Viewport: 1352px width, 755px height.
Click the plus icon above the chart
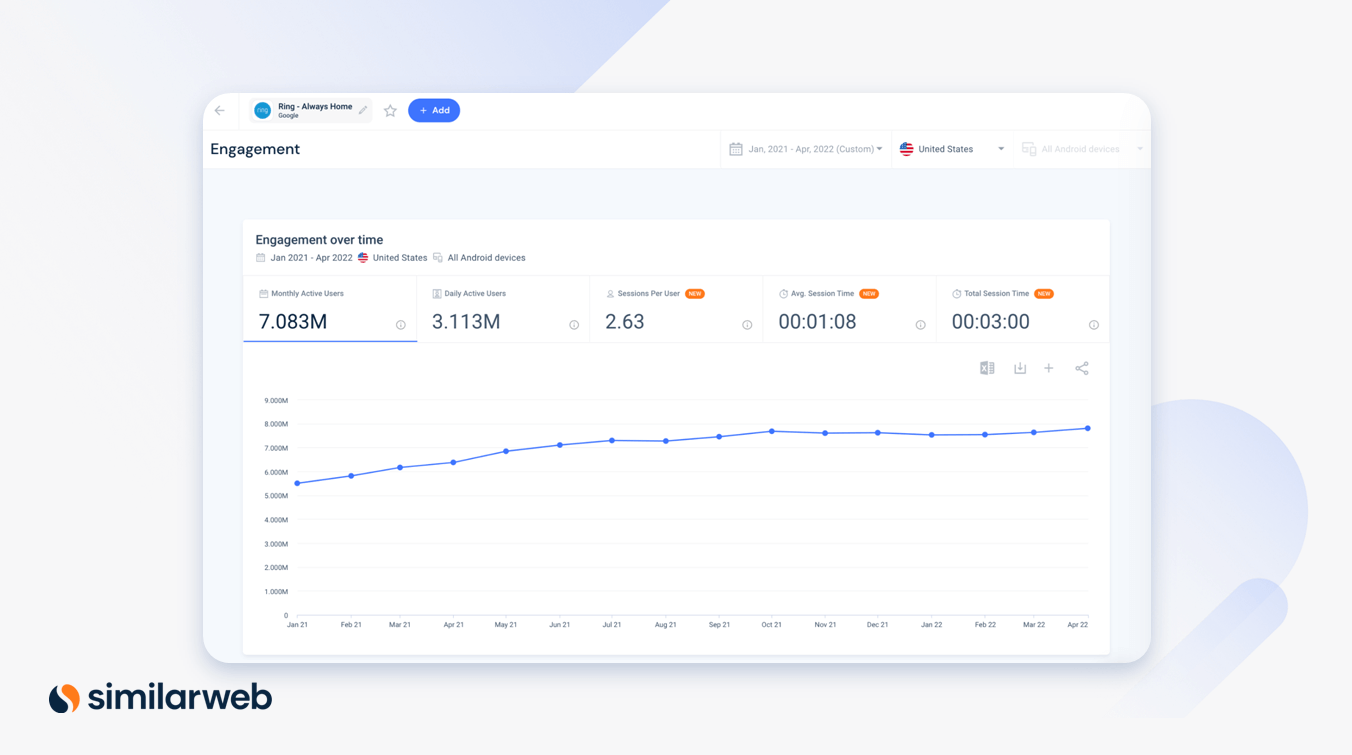(x=1049, y=368)
